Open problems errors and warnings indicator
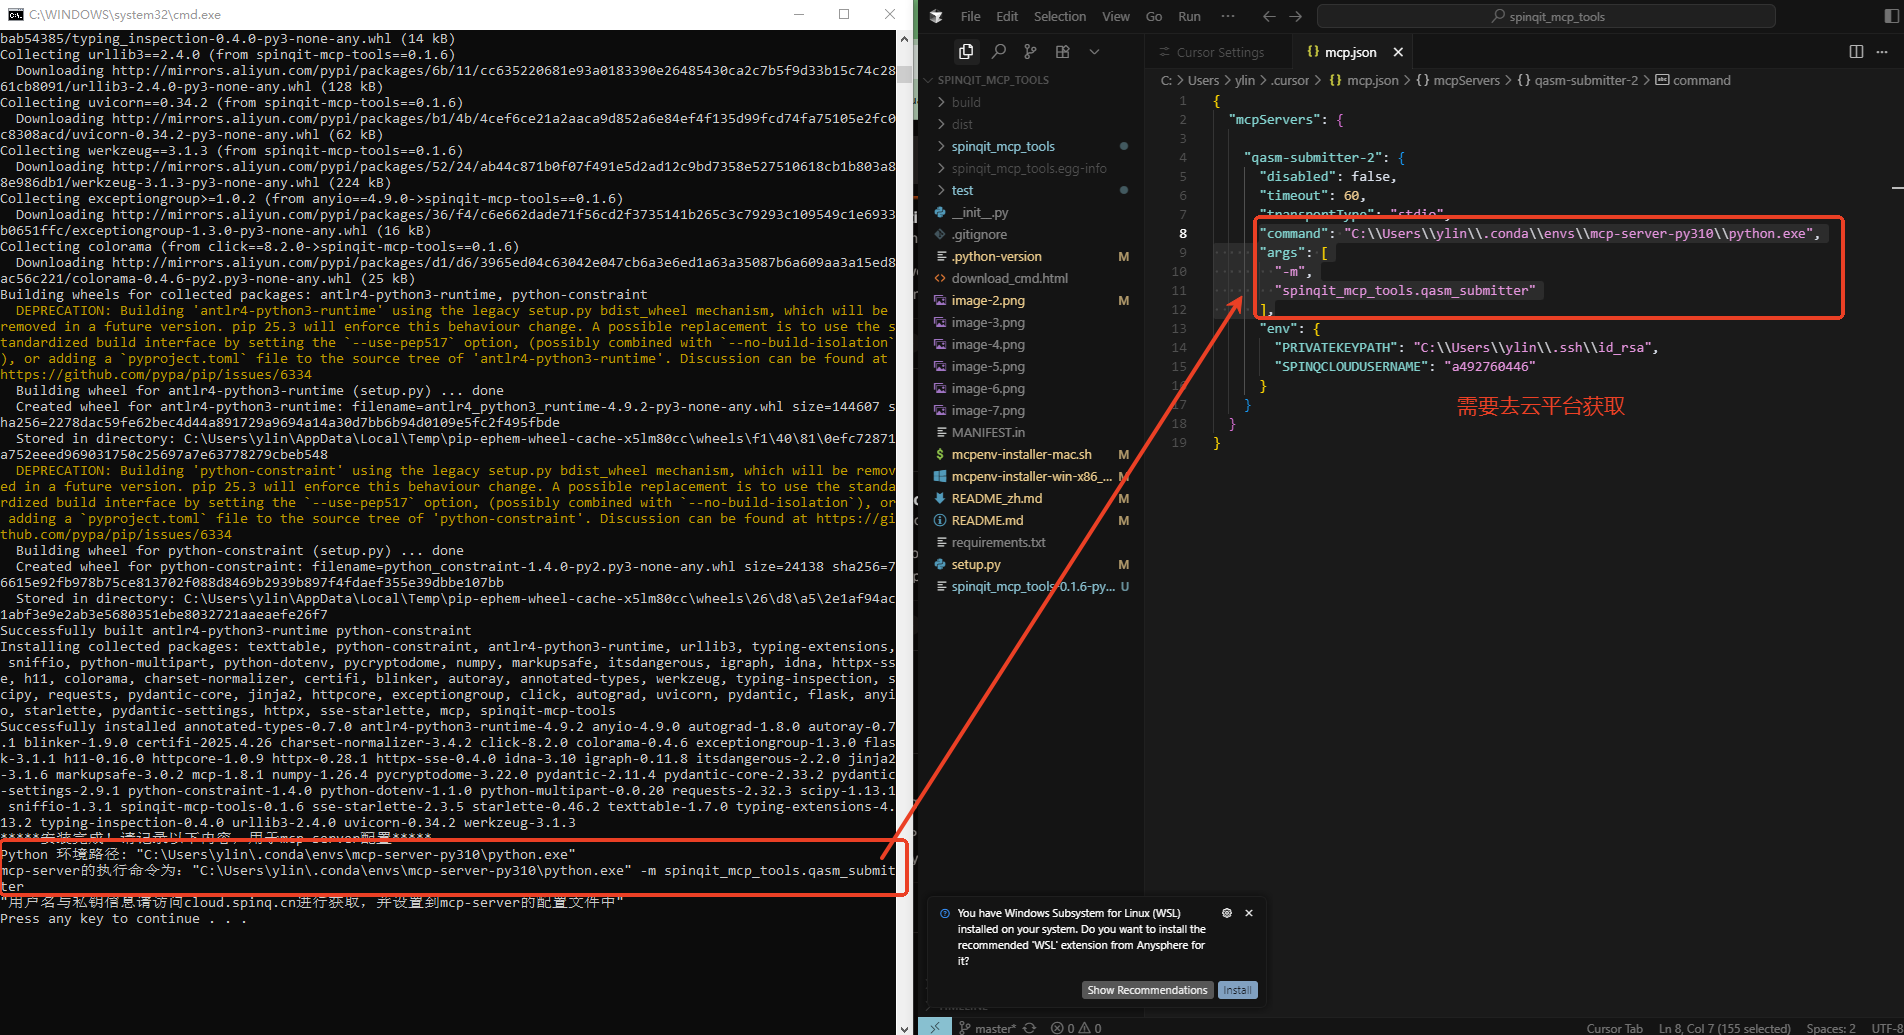1904x1035 pixels. [1076, 1028]
